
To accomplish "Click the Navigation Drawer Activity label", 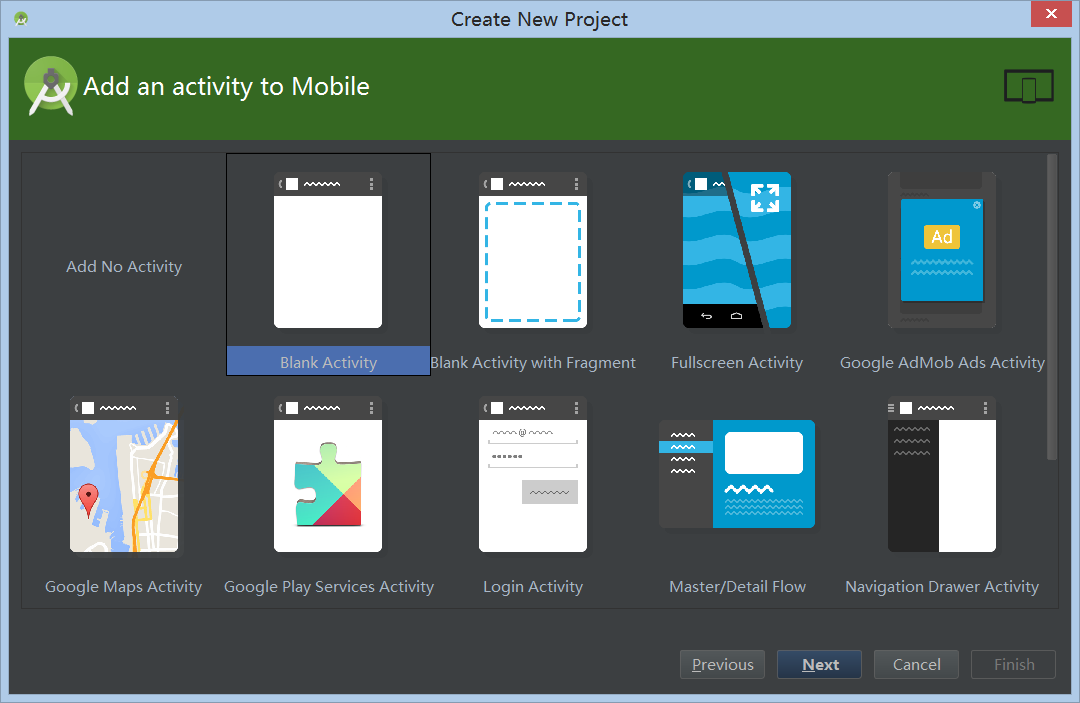I will (x=942, y=587).
